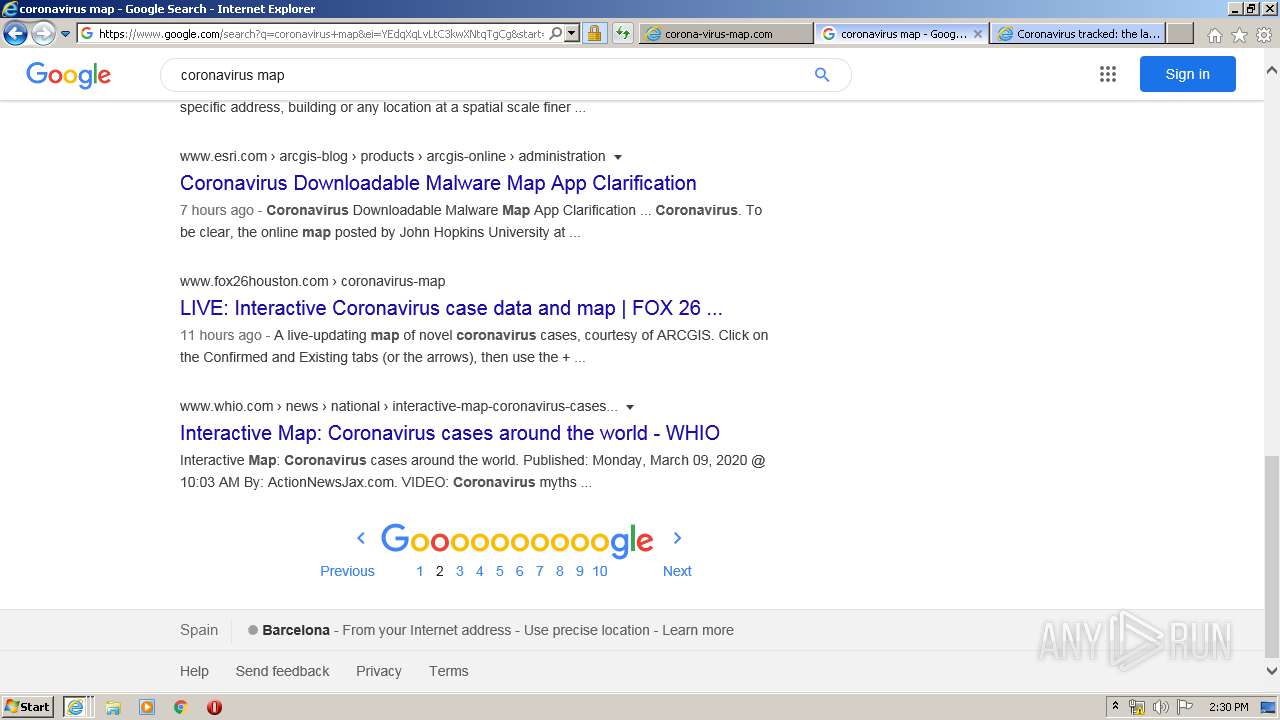Click the scrollbar down arrow

tap(1272, 671)
